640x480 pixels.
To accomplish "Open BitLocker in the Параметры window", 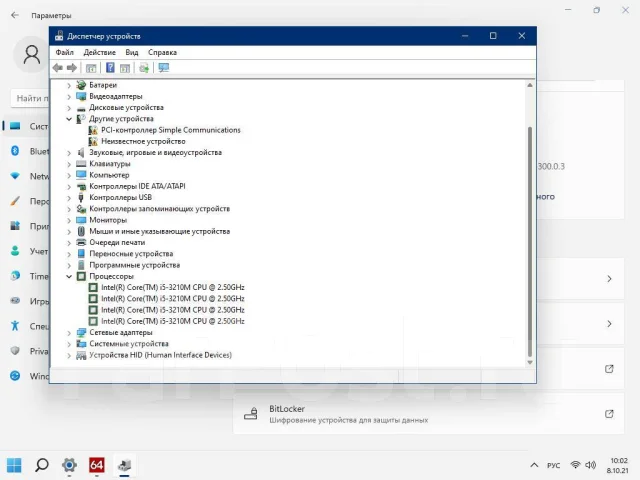I will coord(428,414).
